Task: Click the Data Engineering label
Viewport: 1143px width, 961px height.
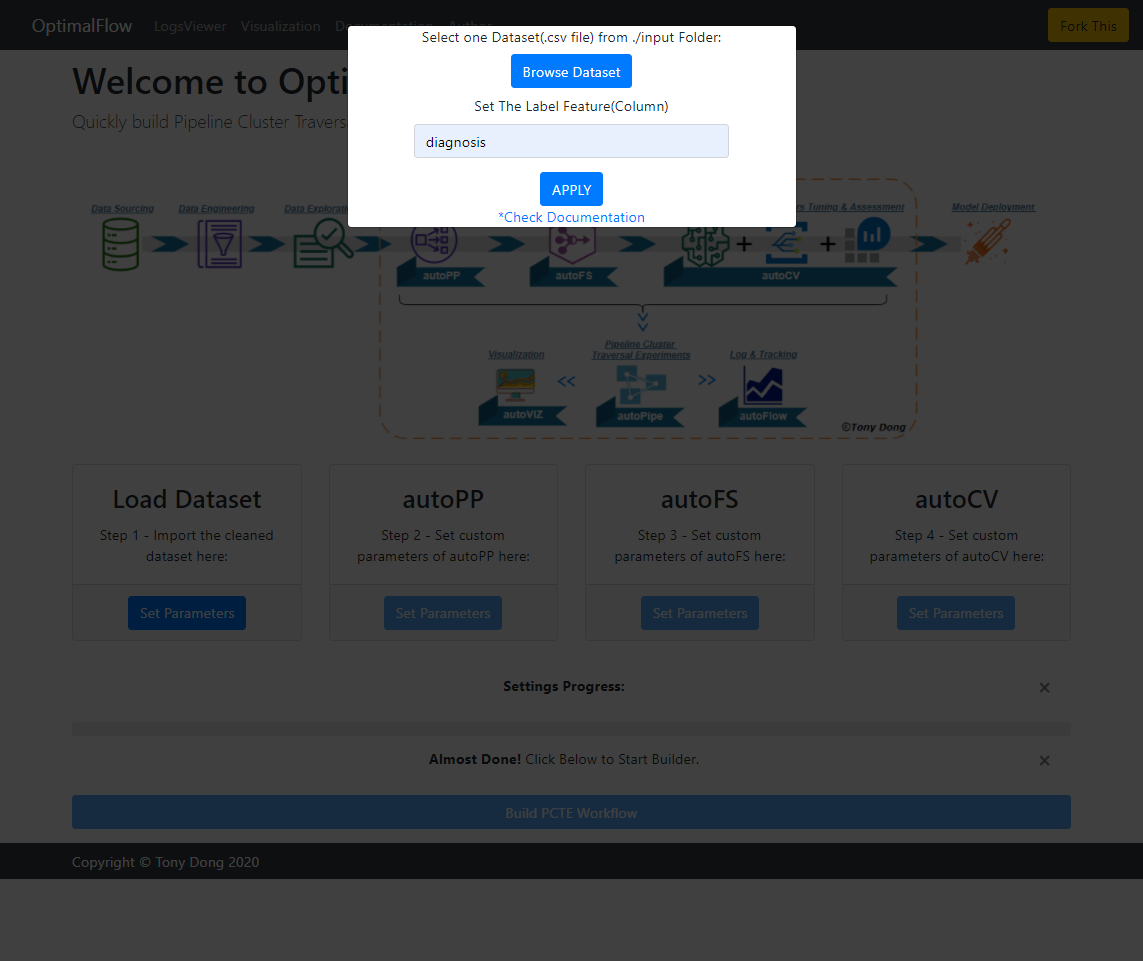Action: pyautogui.click(x=216, y=209)
